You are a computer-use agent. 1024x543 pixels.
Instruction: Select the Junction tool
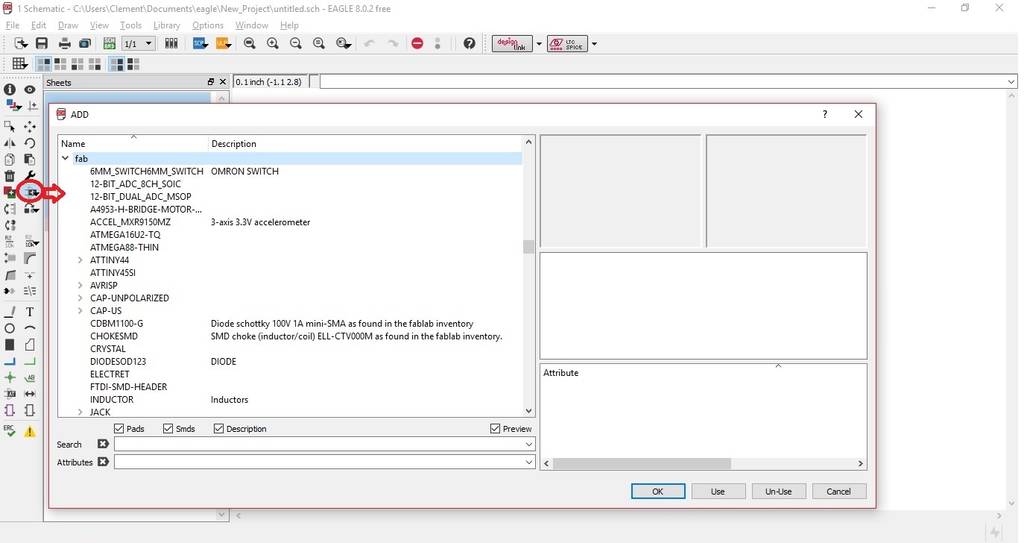click(10, 377)
